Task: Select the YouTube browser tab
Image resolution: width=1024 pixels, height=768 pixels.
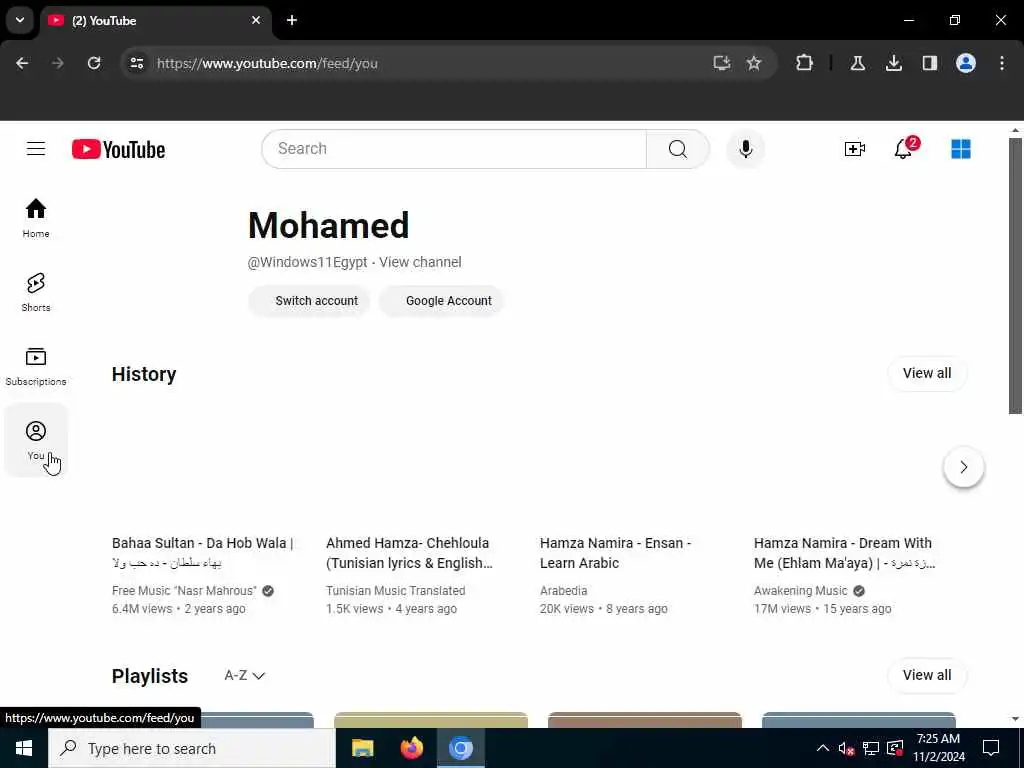Action: tap(155, 21)
